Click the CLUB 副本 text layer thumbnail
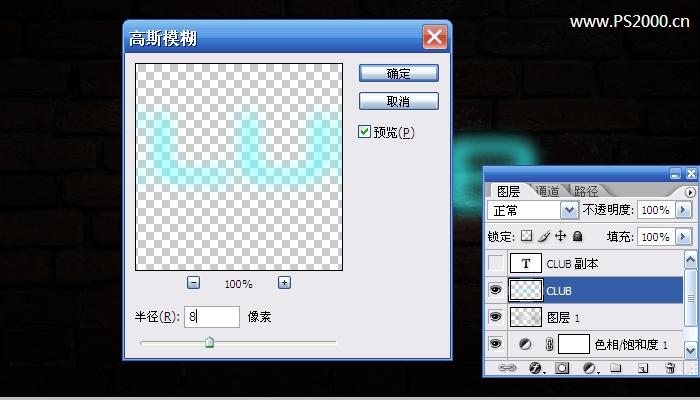Viewport: 700px width, 400px height. (526, 263)
